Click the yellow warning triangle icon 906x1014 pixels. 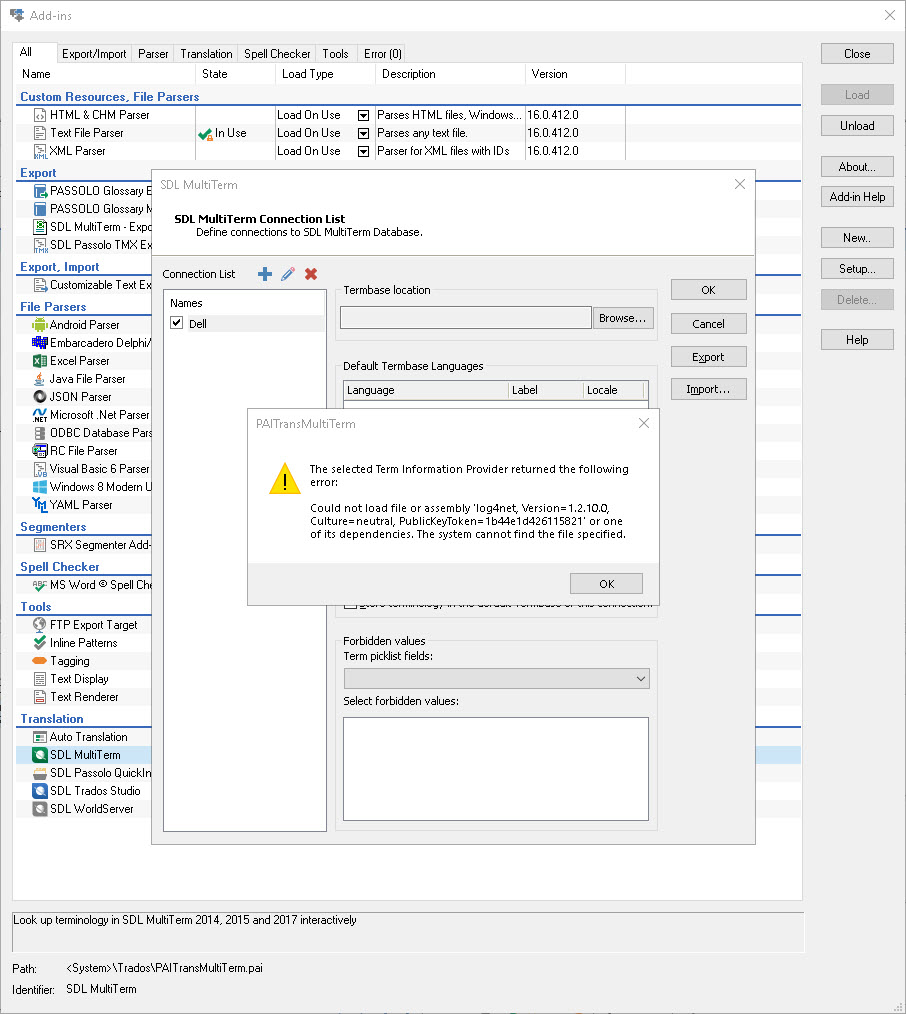point(284,479)
